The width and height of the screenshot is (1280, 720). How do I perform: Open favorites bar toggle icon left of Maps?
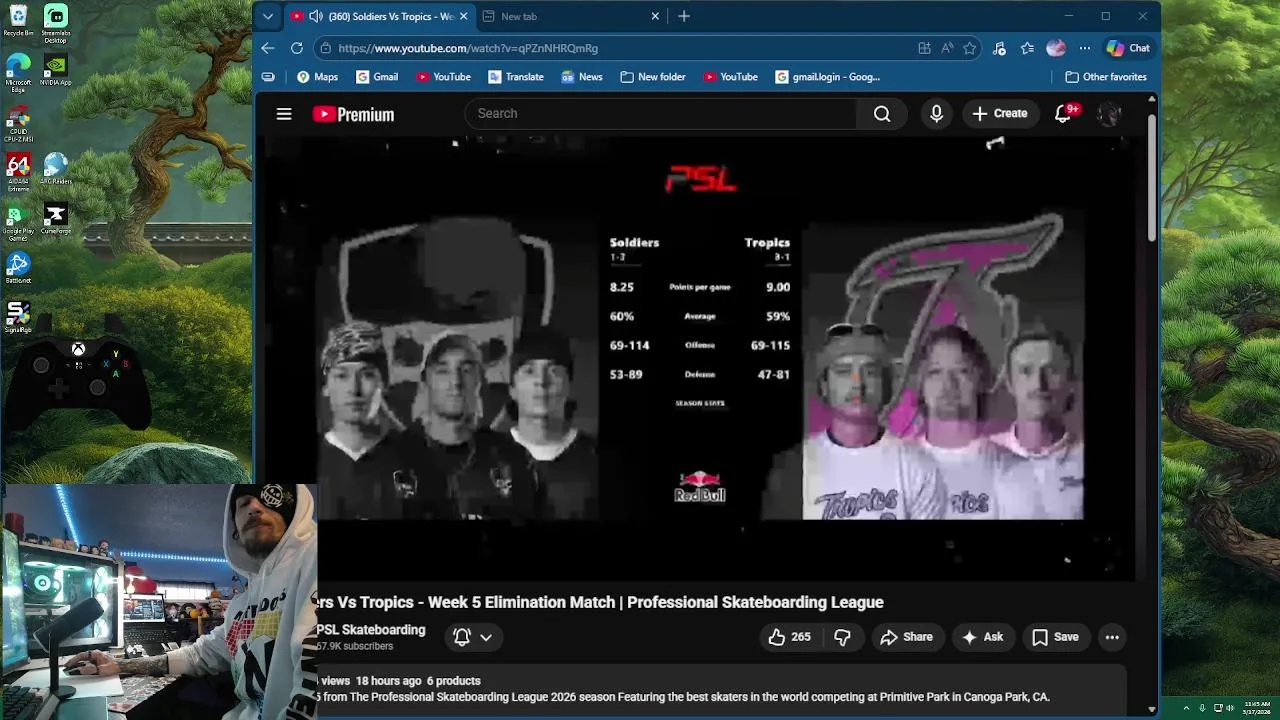click(268, 77)
